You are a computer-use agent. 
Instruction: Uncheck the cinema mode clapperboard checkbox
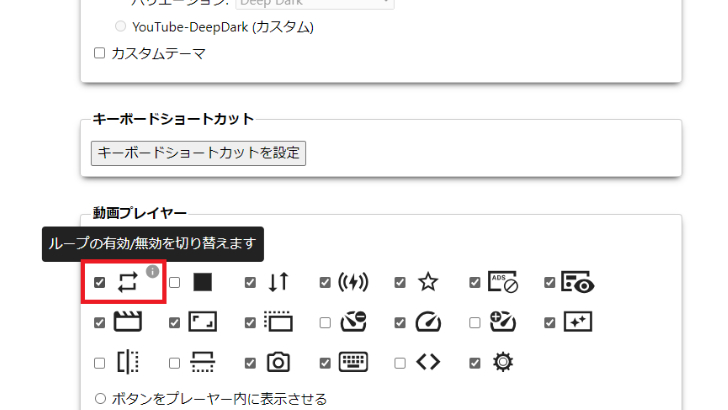pos(99,323)
